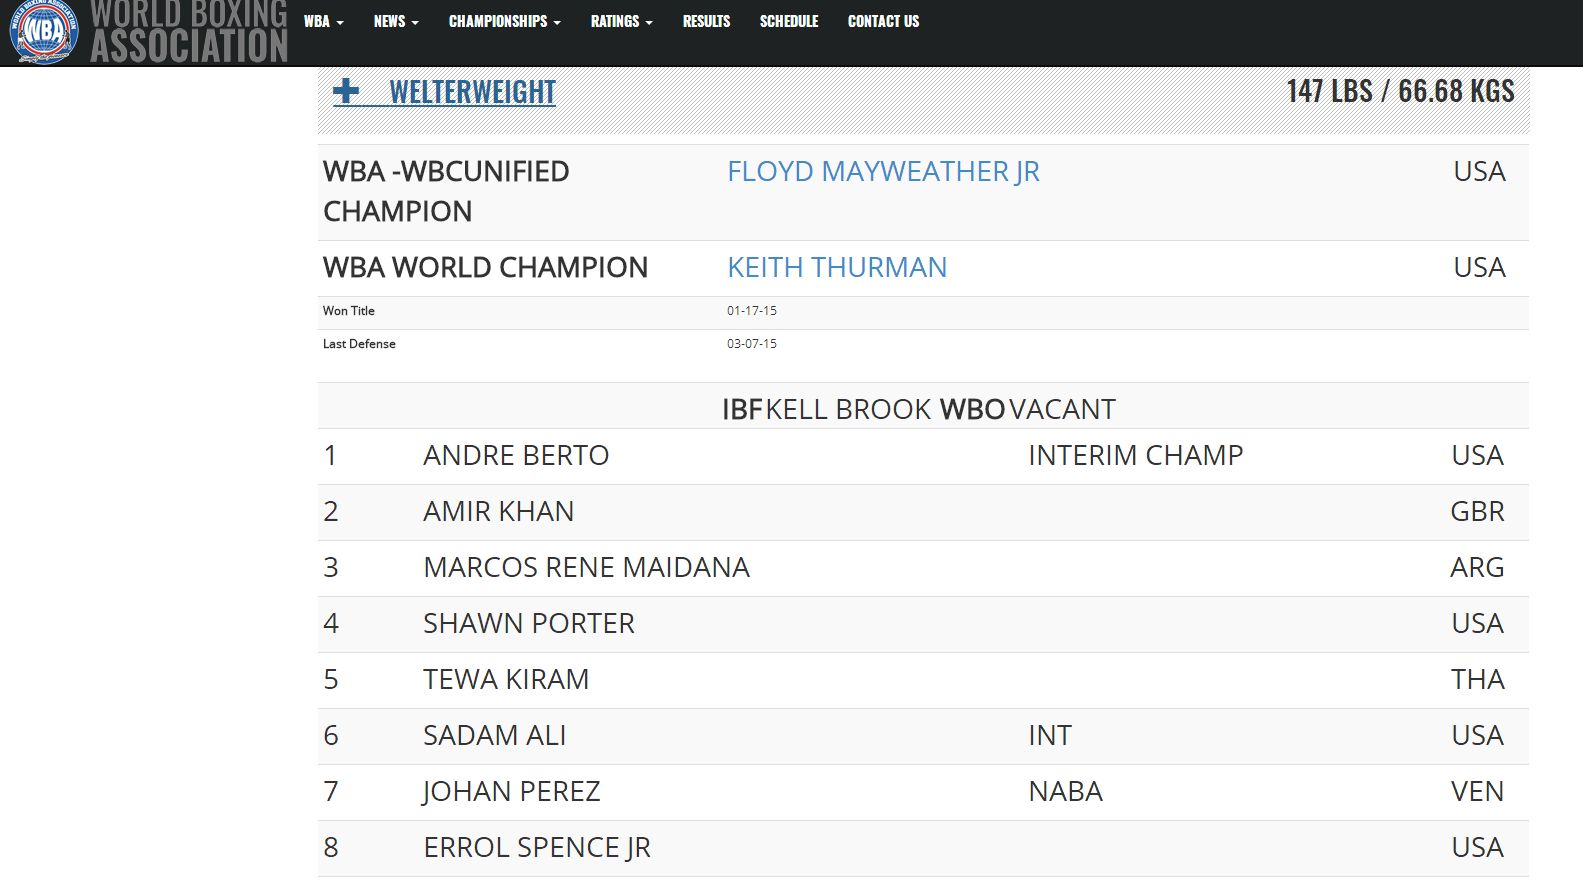
Task: Click the IBF Kell Brook text
Action: (x=827, y=410)
